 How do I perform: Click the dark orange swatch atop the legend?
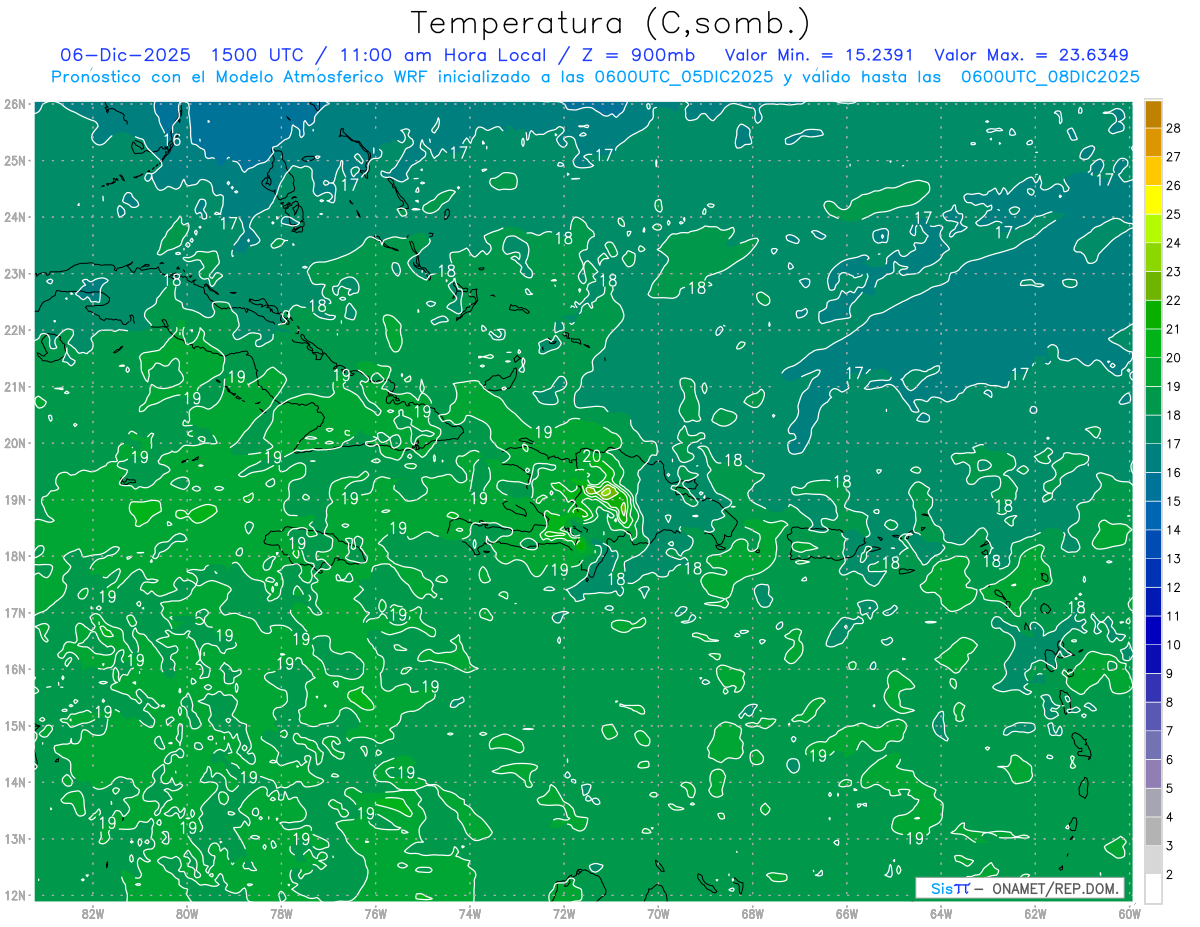click(x=1153, y=114)
